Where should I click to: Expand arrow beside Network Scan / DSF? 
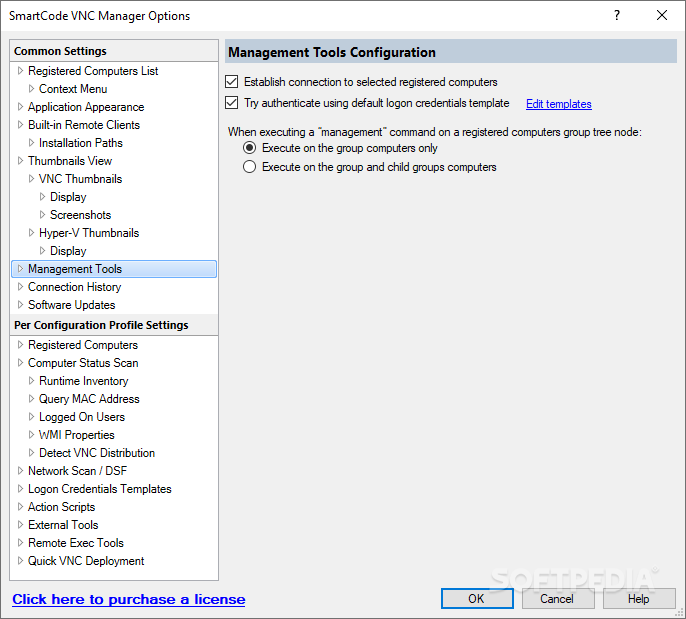pos(20,470)
